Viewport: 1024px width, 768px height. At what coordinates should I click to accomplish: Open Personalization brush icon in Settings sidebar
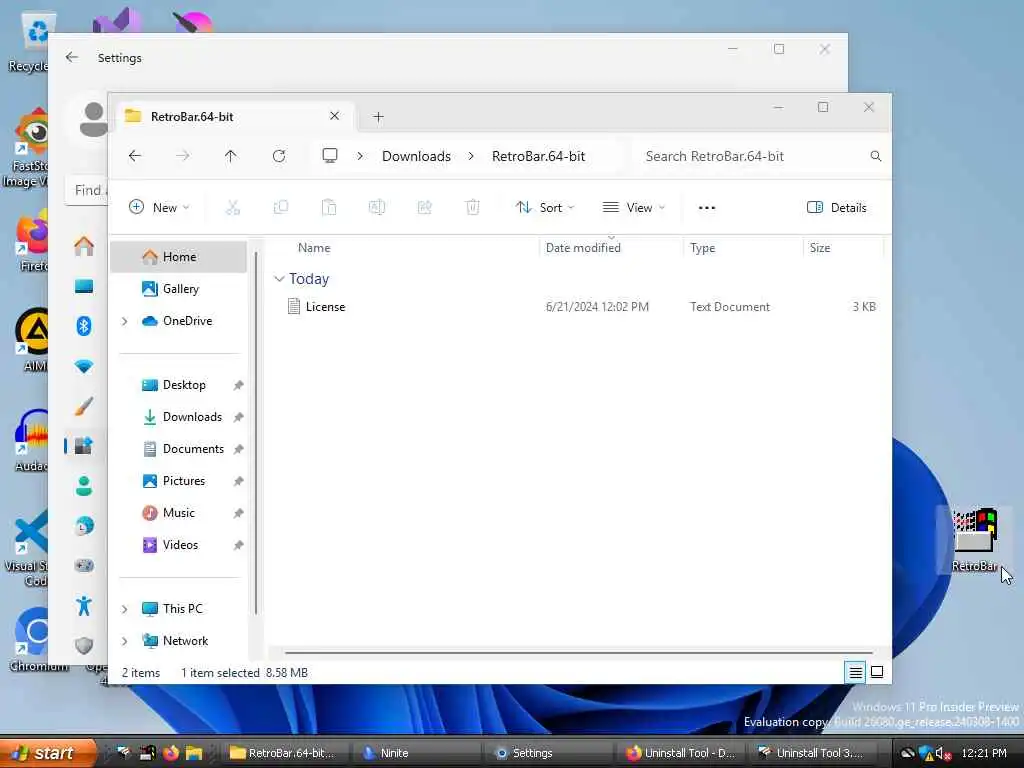pos(84,406)
